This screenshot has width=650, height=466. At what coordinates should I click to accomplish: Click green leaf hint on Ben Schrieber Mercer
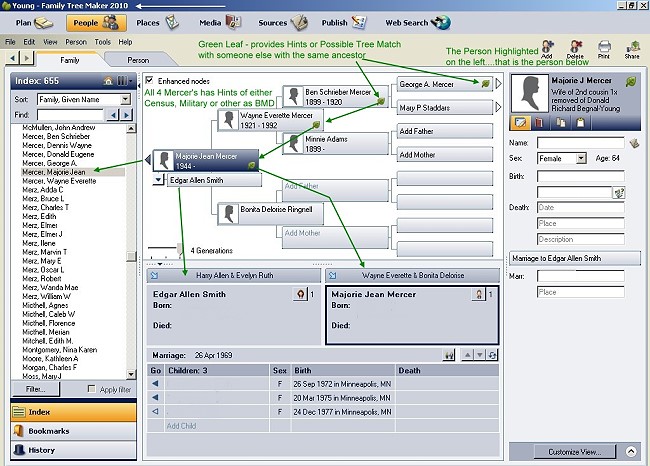(381, 101)
